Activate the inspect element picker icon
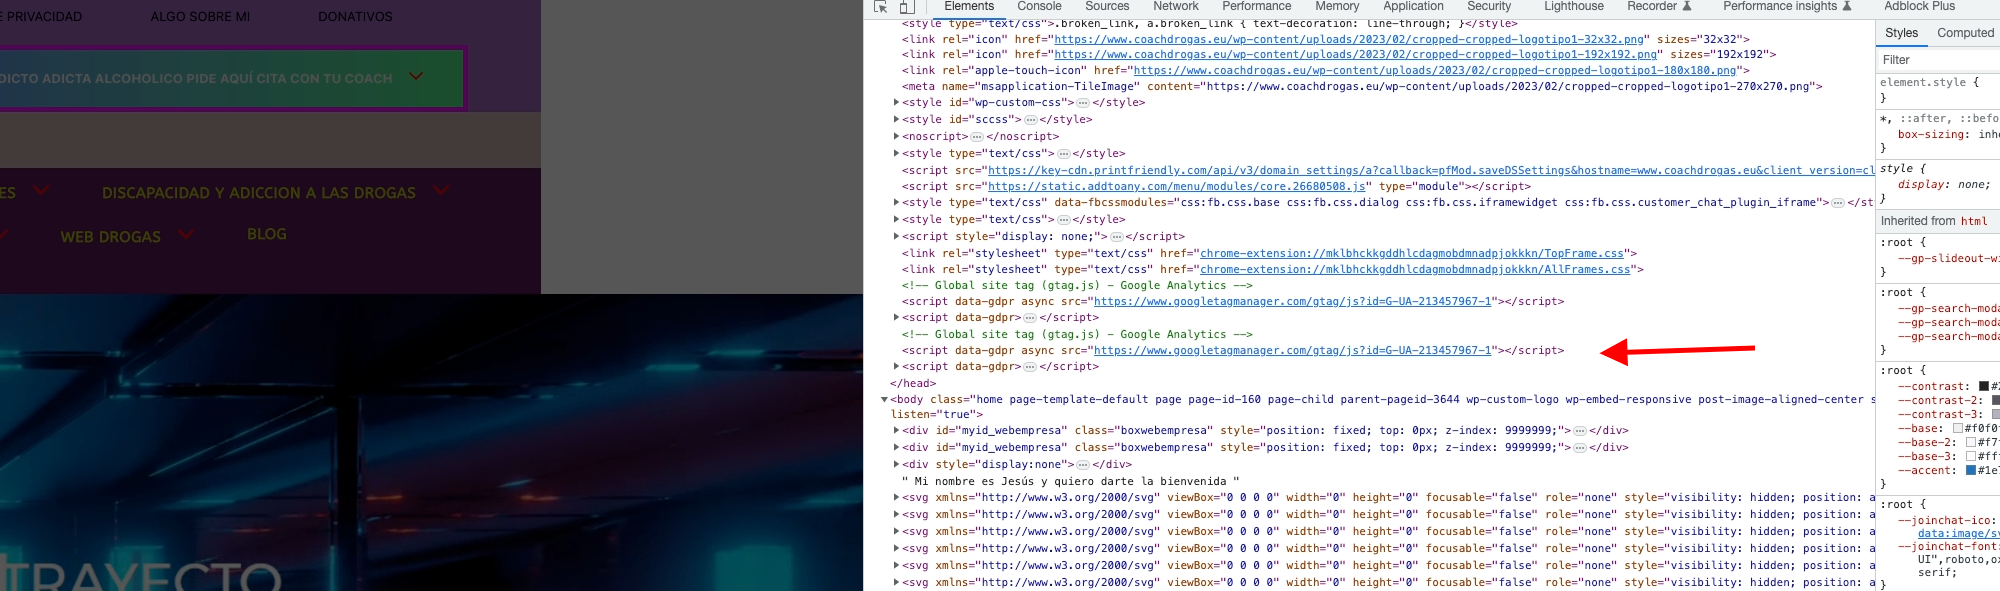The height and width of the screenshot is (591, 2000). pyautogui.click(x=881, y=6)
